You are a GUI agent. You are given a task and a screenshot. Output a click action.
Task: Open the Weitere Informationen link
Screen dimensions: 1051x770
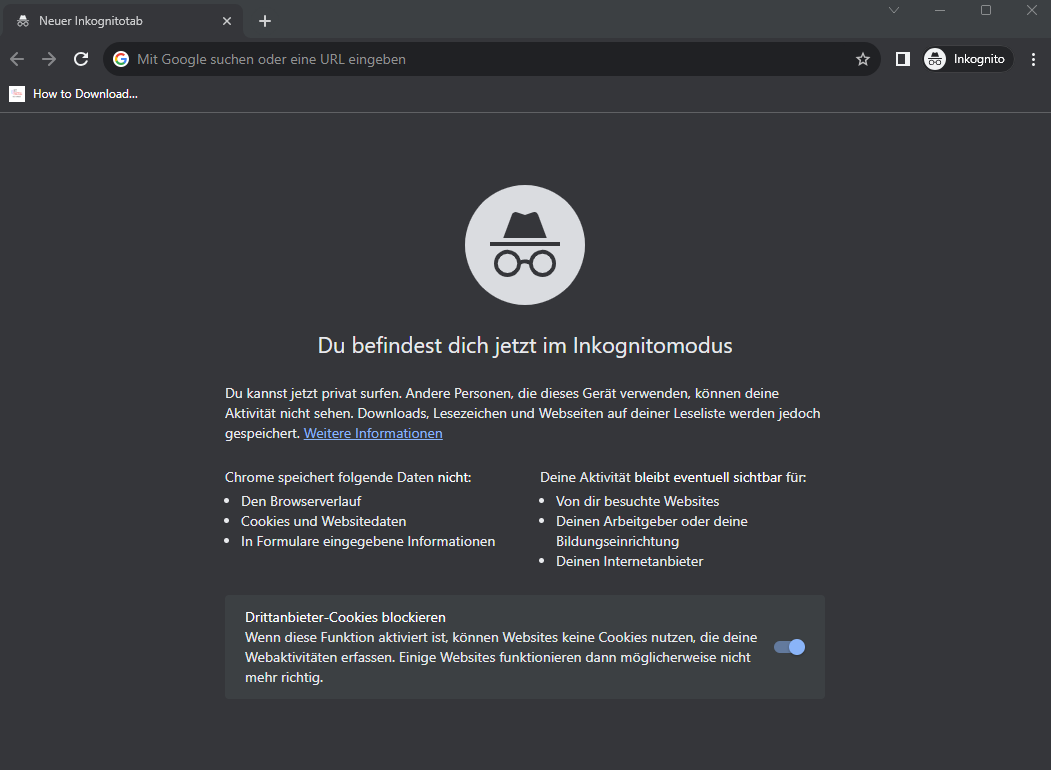point(373,433)
